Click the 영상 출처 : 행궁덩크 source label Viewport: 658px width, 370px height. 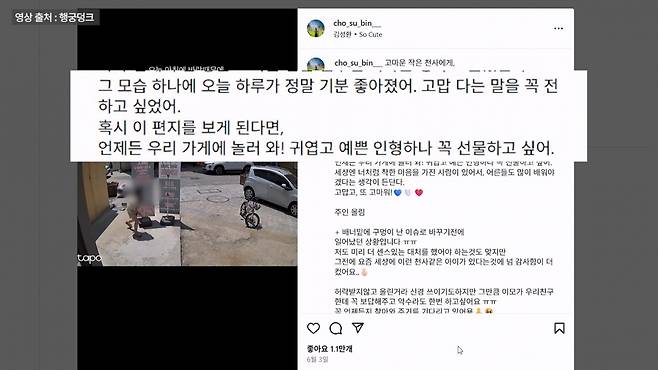point(55,17)
